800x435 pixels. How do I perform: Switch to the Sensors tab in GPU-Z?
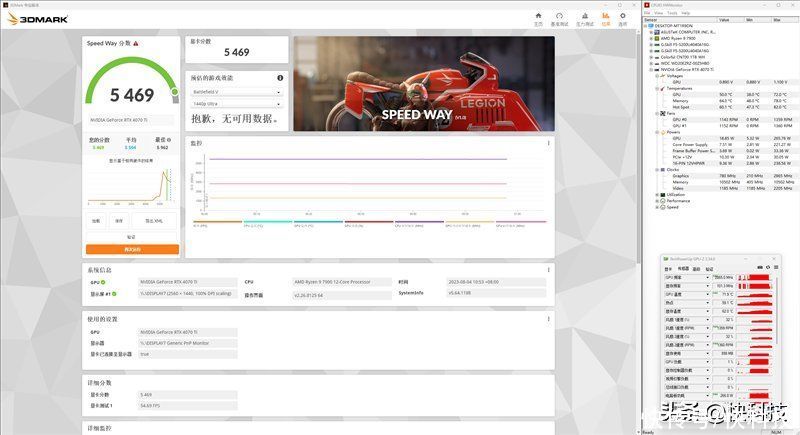coord(683,268)
